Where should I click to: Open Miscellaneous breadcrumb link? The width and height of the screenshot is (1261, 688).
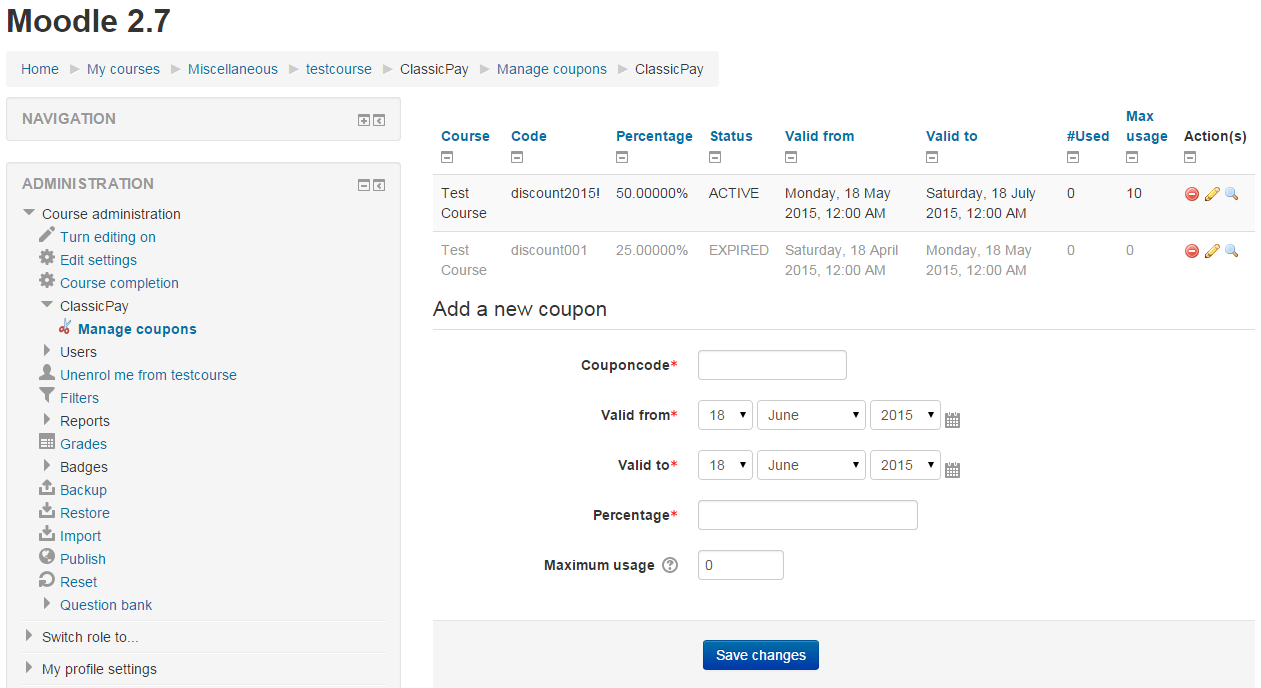click(233, 69)
